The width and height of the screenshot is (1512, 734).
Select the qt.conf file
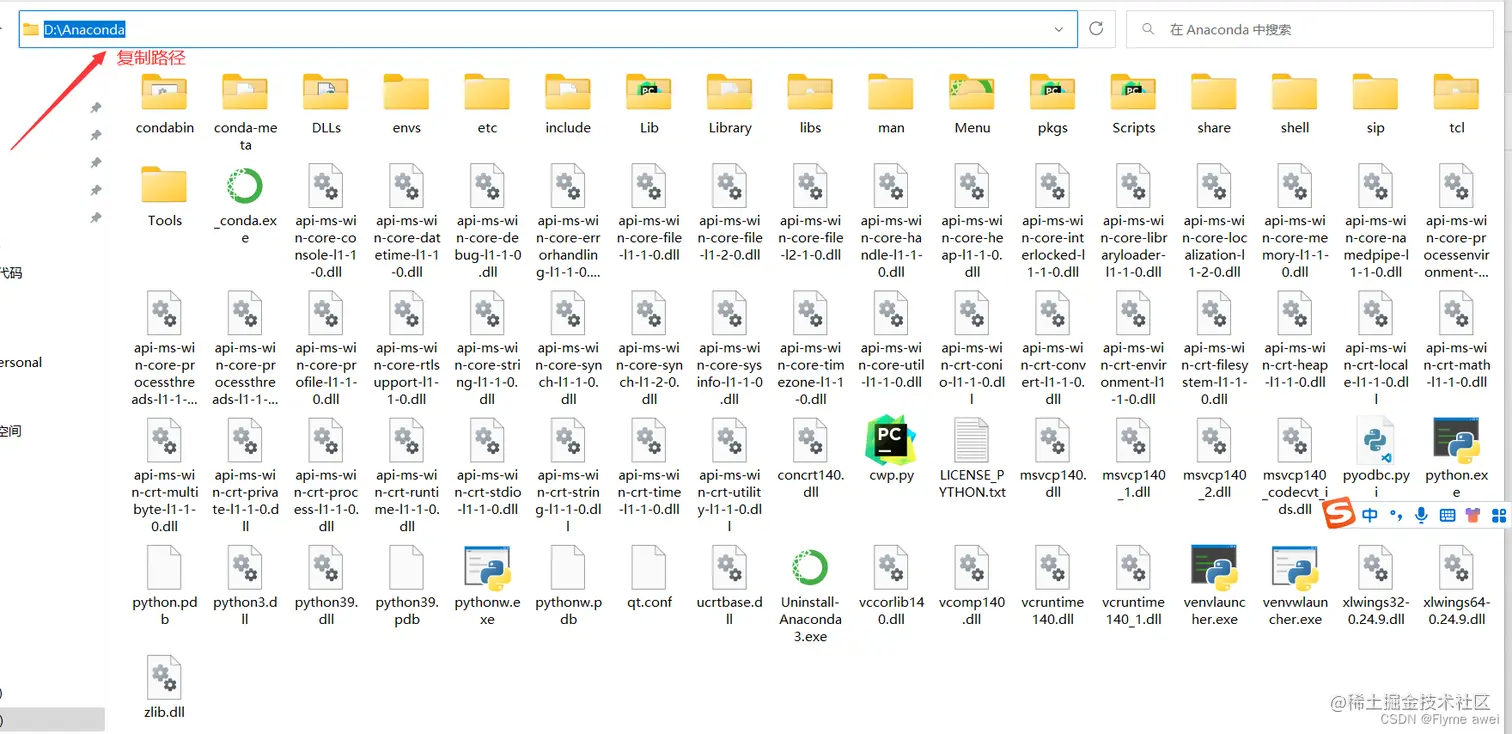(649, 577)
